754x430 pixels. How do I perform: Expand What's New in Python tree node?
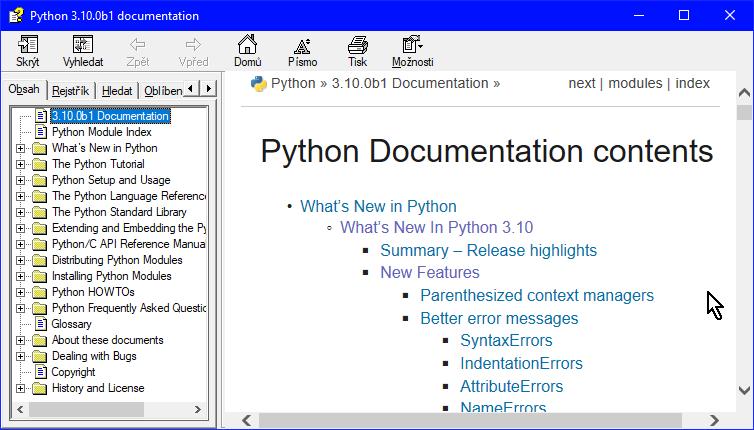click(20, 148)
